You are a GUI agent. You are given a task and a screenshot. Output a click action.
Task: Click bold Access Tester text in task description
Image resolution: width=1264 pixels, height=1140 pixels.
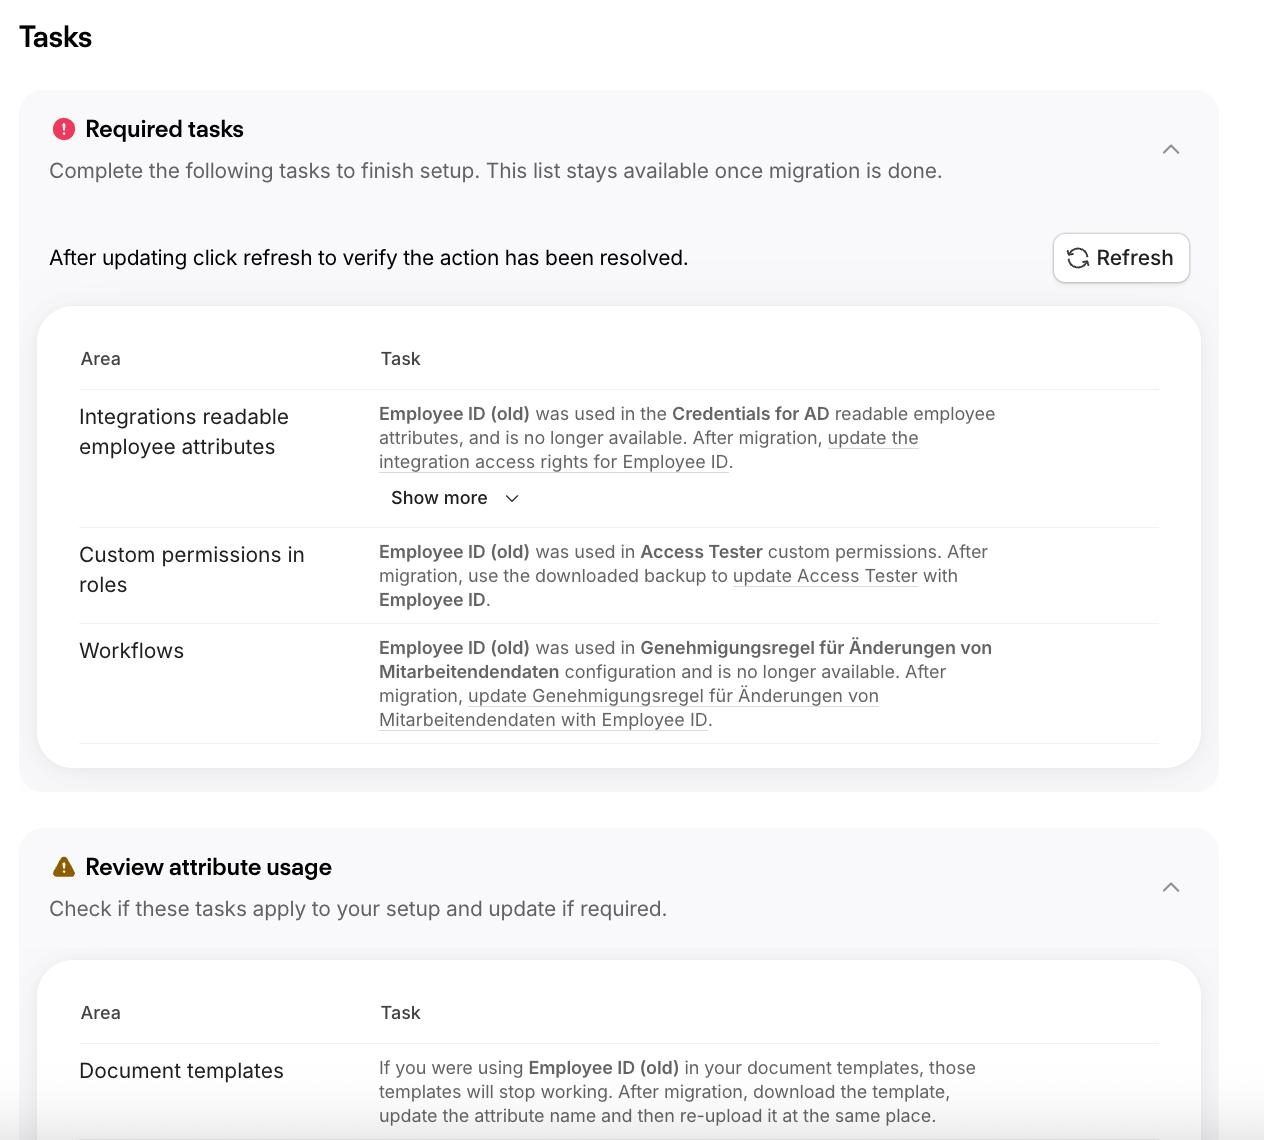click(x=702, y=552)
